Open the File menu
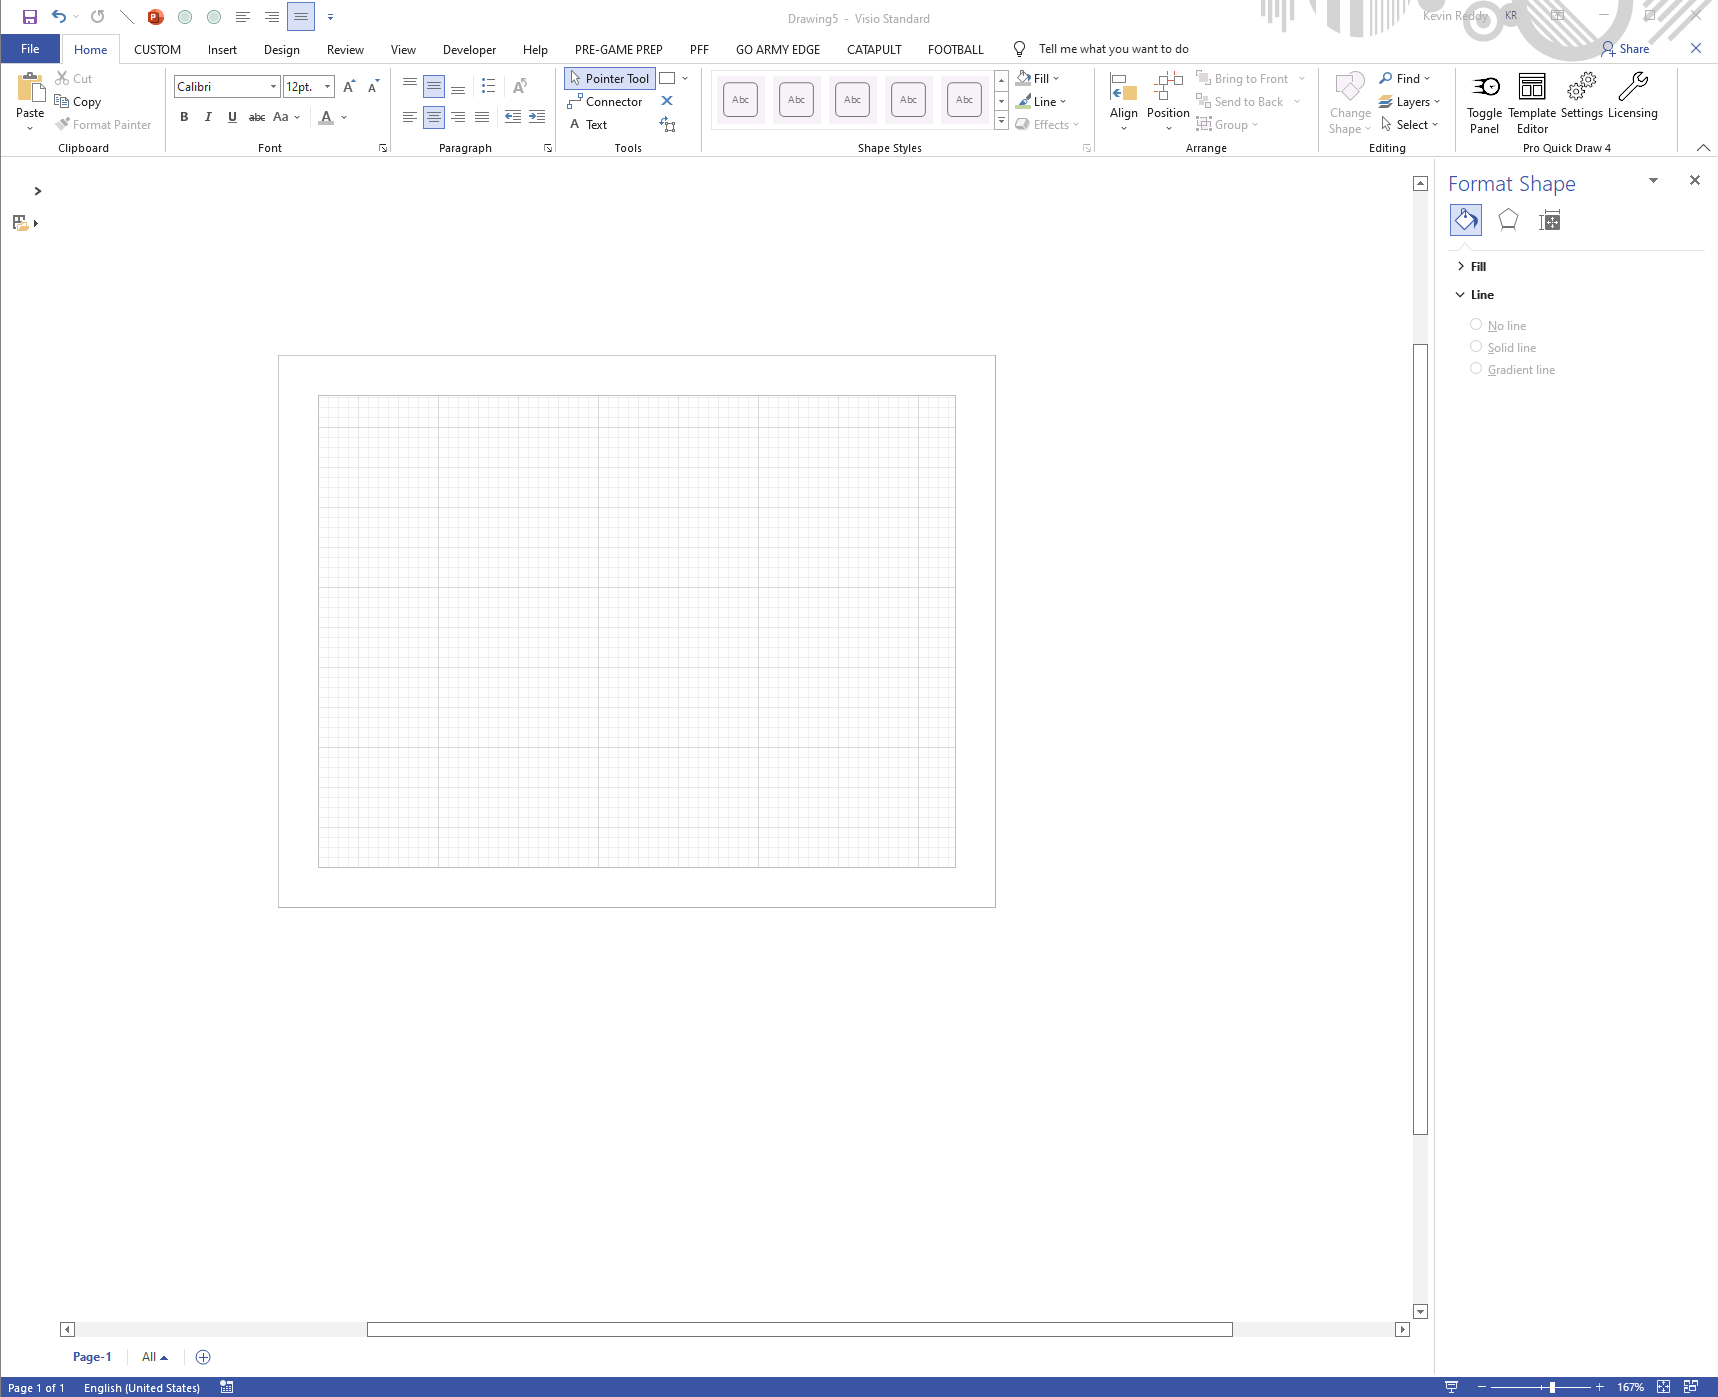 (x=30, y=49)
